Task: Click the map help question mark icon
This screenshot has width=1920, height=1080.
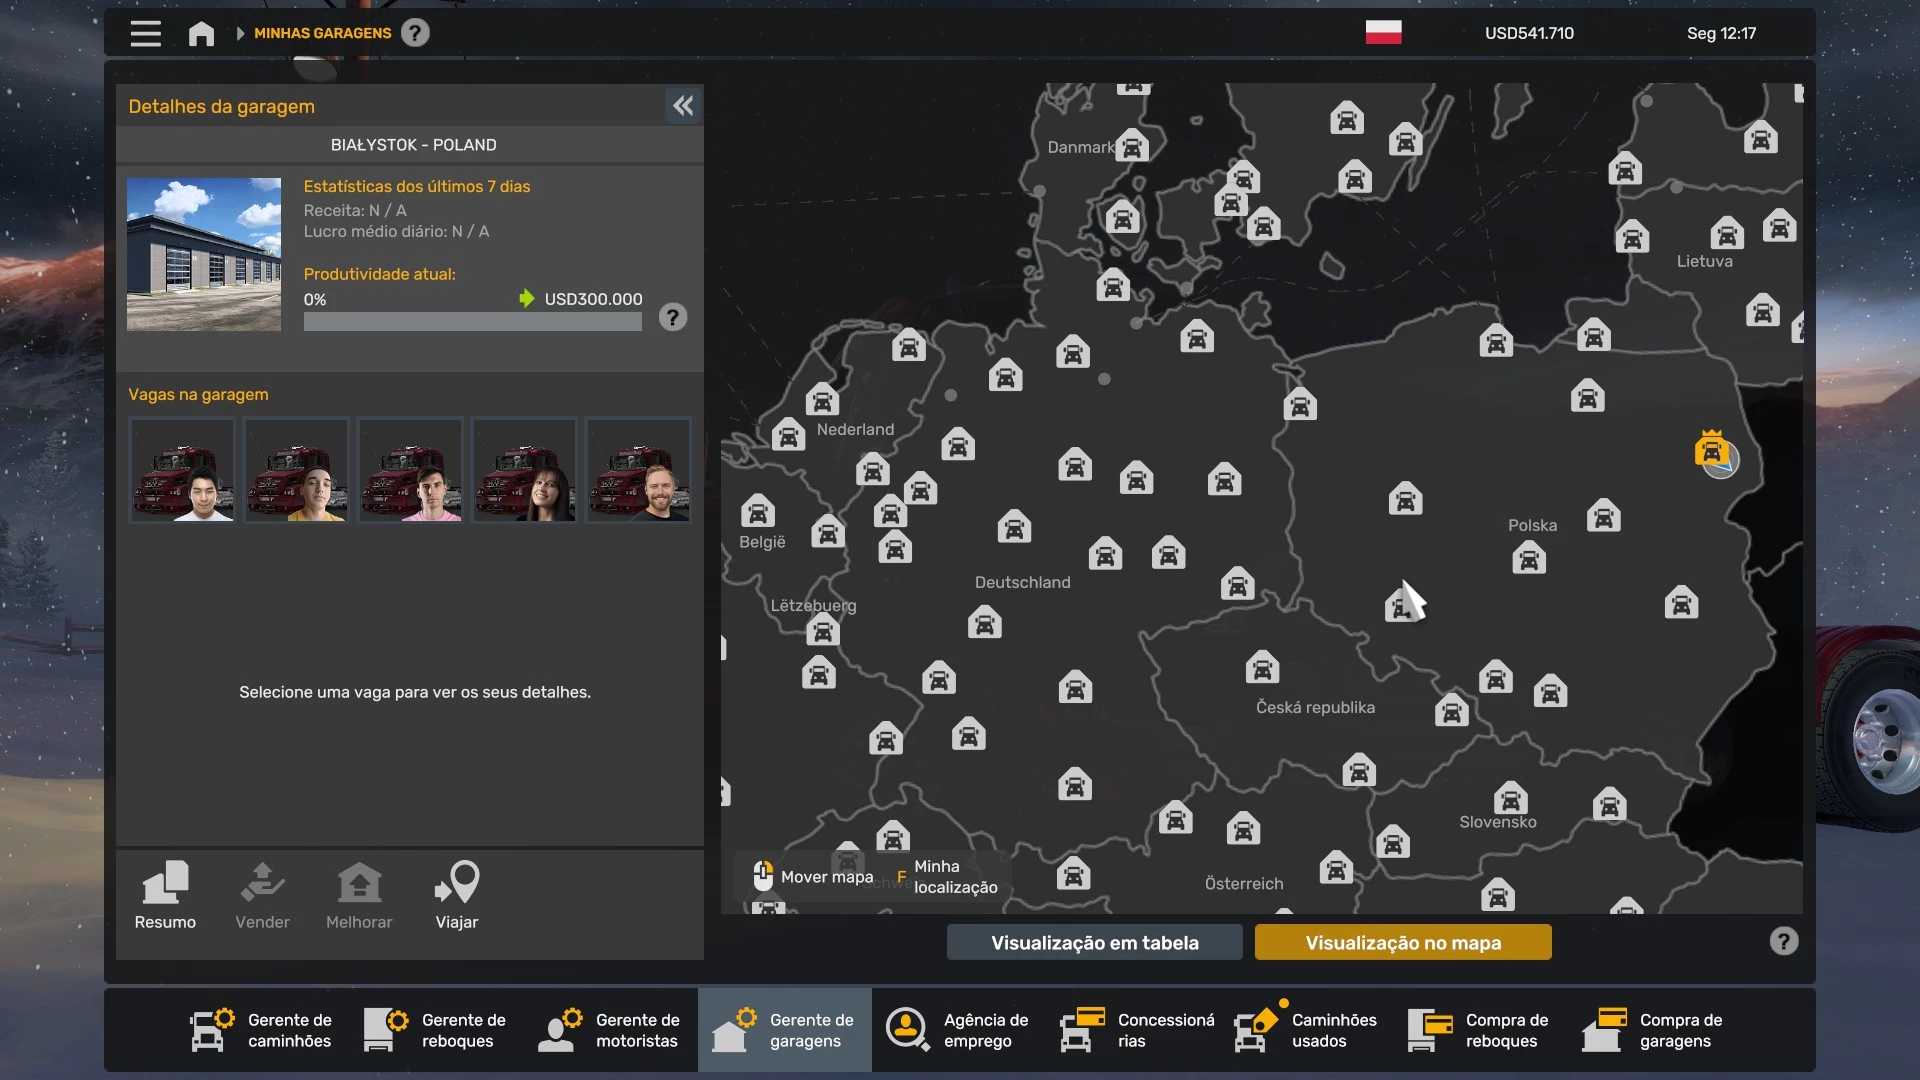Action: click(1783, 941)
